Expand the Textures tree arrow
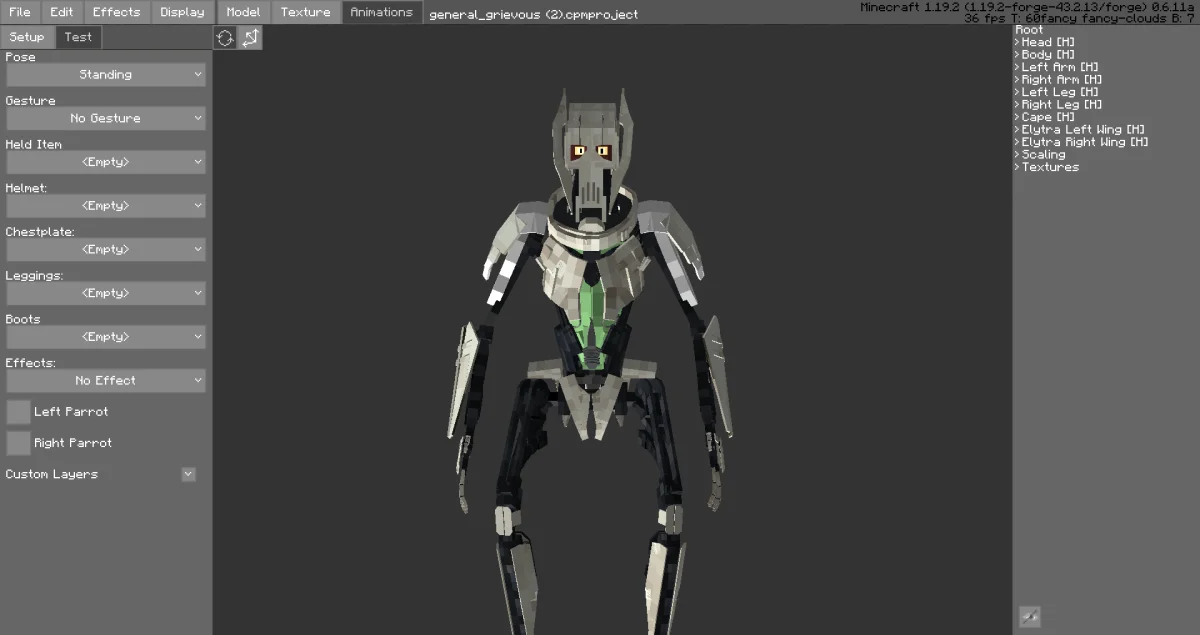The height and width of the screenshot is (635, 1200). point(1018,167)
